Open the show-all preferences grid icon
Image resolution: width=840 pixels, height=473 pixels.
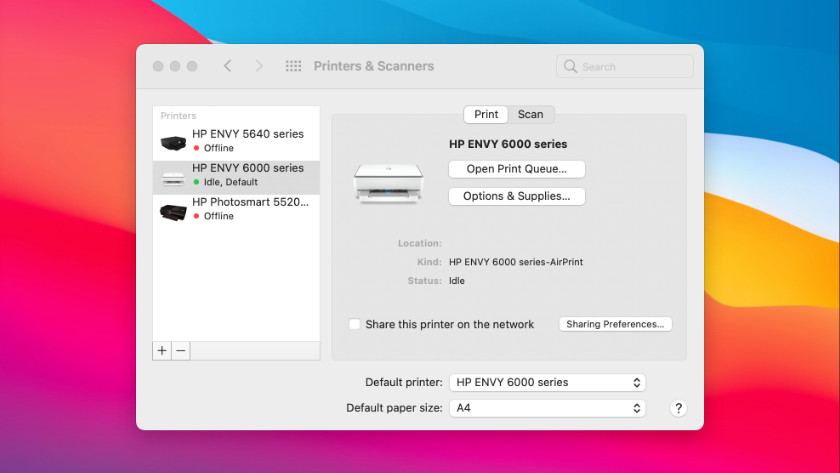(x=293, y=66)
